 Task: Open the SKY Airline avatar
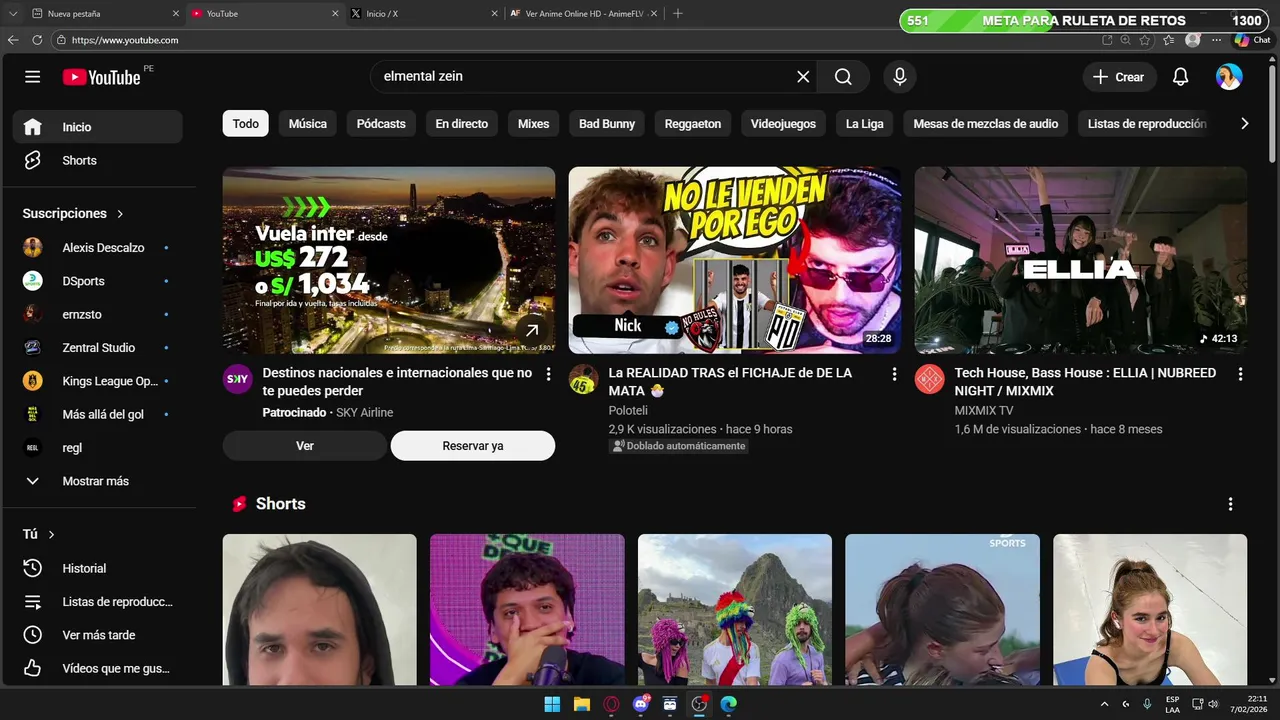click(x=238, y=379)
